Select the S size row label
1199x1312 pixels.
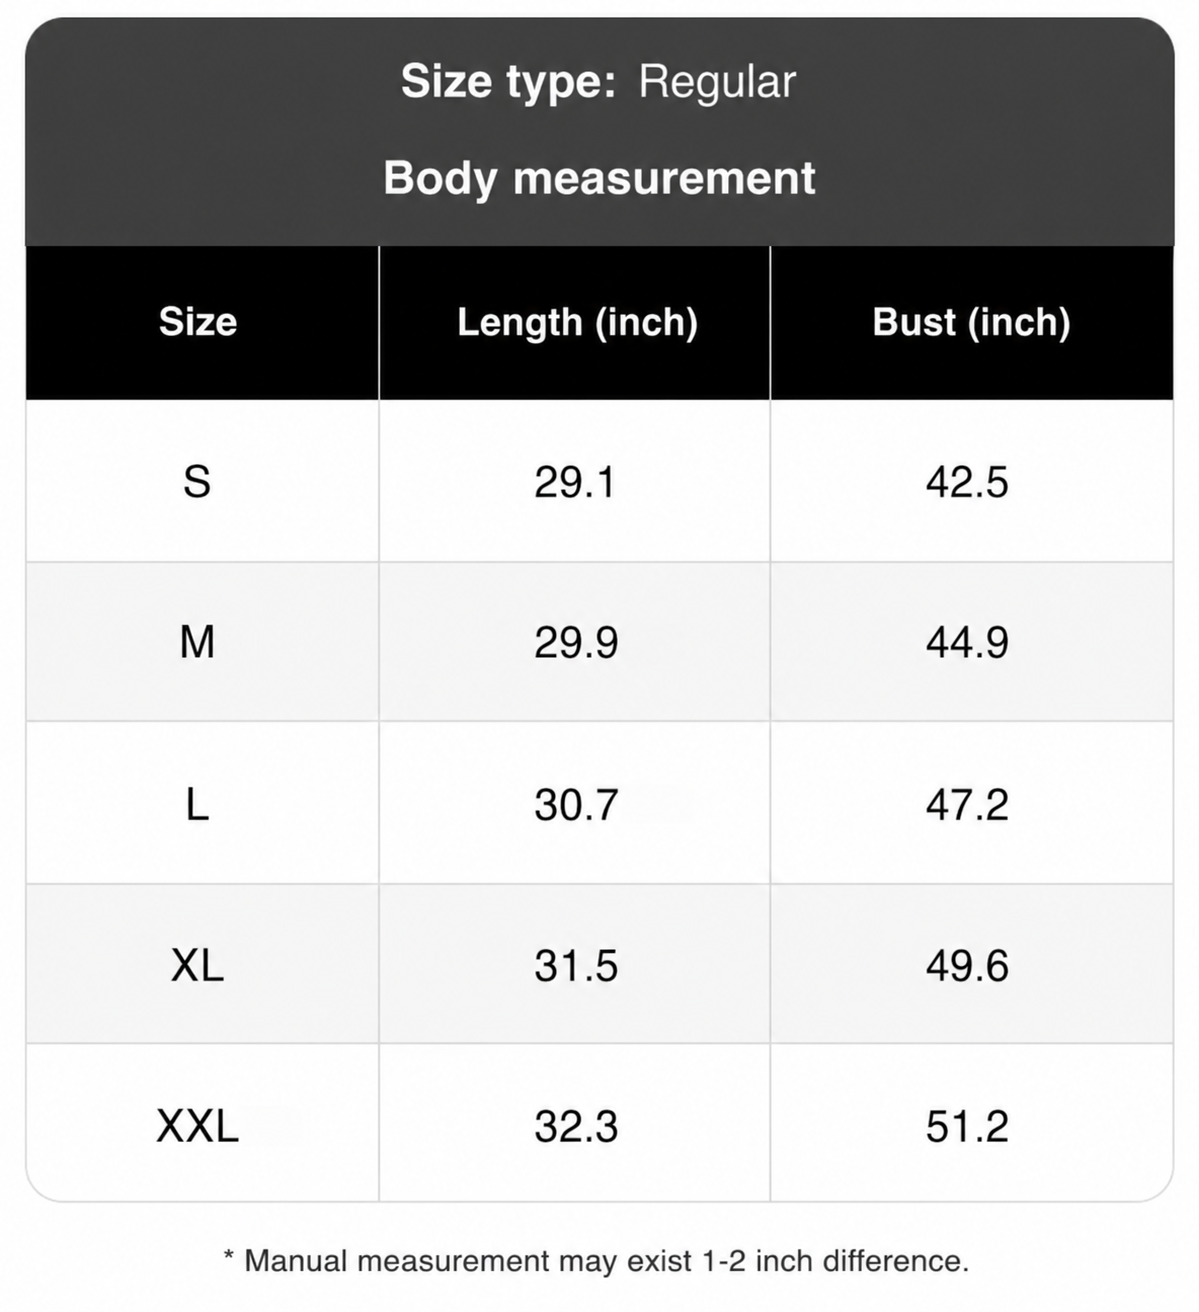(x=198, y=482)
